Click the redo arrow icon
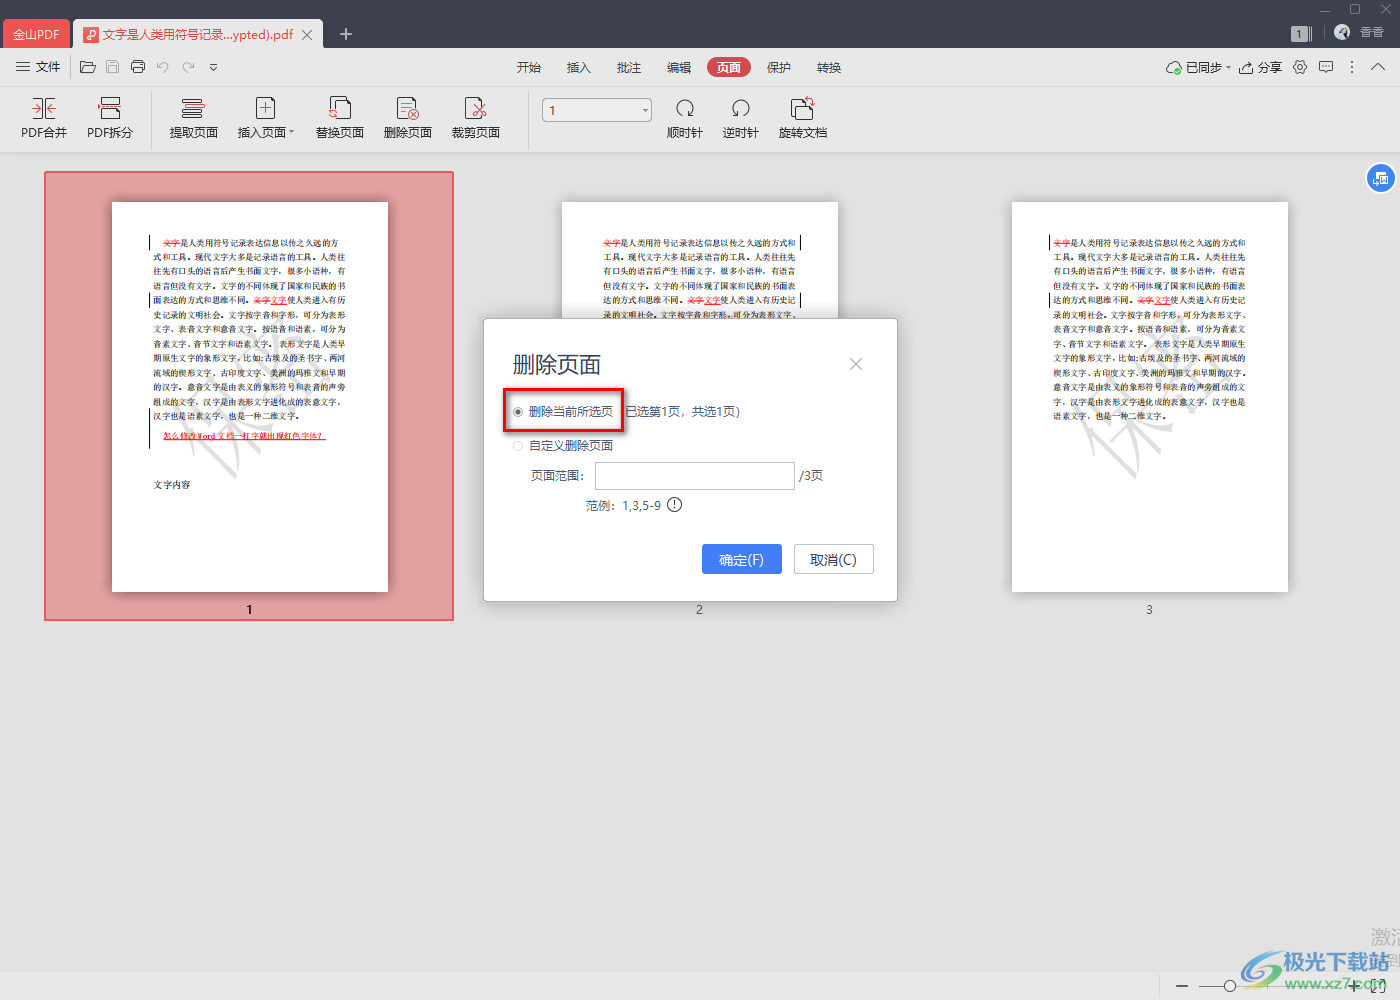The height and width of the screenshot is (1000, 1400). (x=188, y=67)
